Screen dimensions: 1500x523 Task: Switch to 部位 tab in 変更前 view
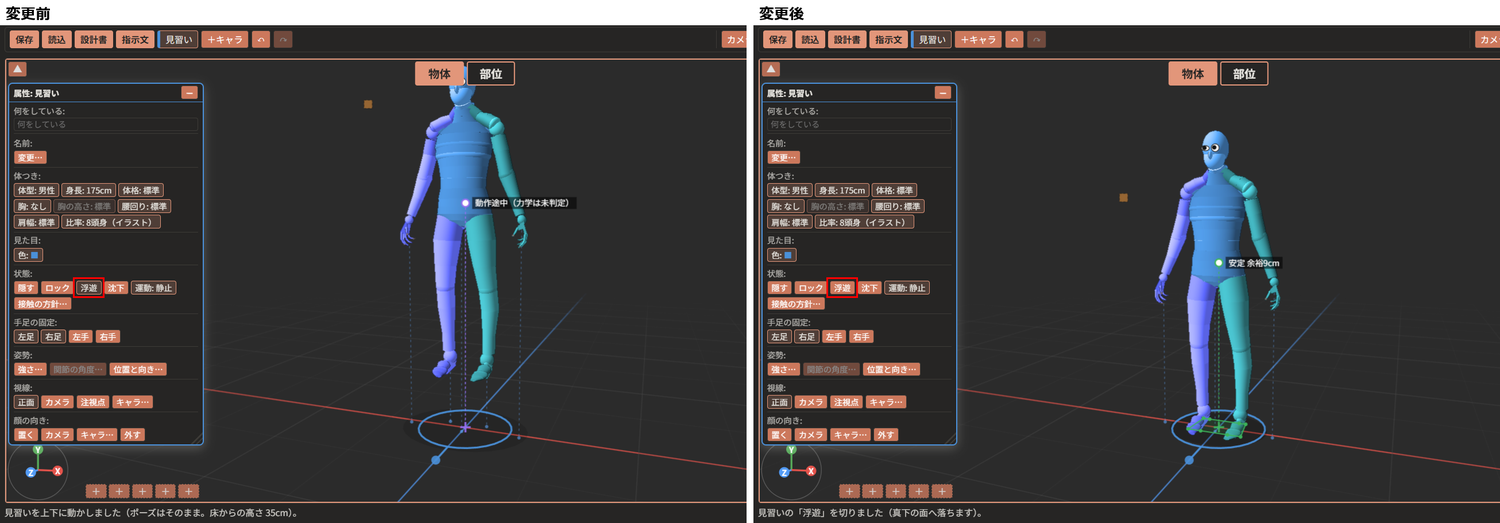click(490, 74)
